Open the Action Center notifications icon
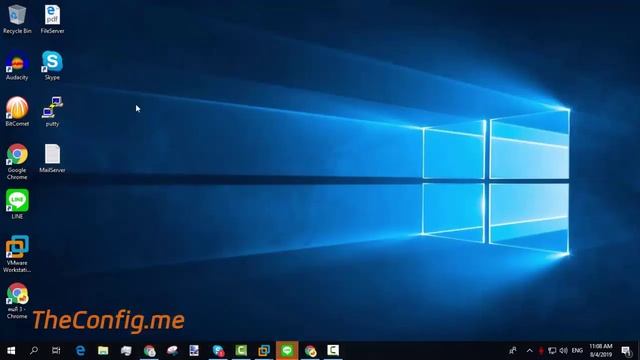The width and height of the screenshot is (640, 360). 626,351
